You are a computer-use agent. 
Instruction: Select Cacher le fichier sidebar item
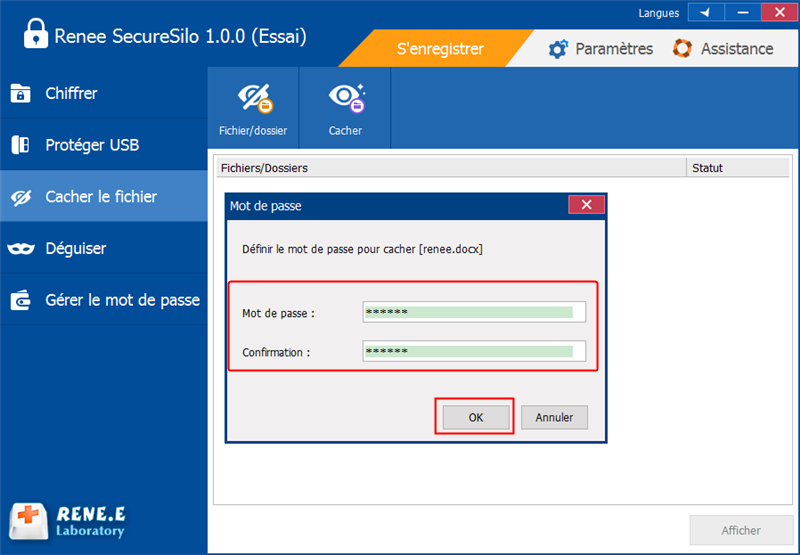coord(100,197)
